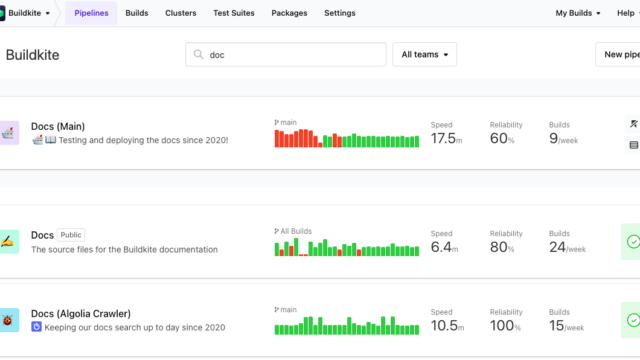Click the Docs (Main) ship pipeline icon
The height and width of the screenshot is (360, 640).
point(9,133)
